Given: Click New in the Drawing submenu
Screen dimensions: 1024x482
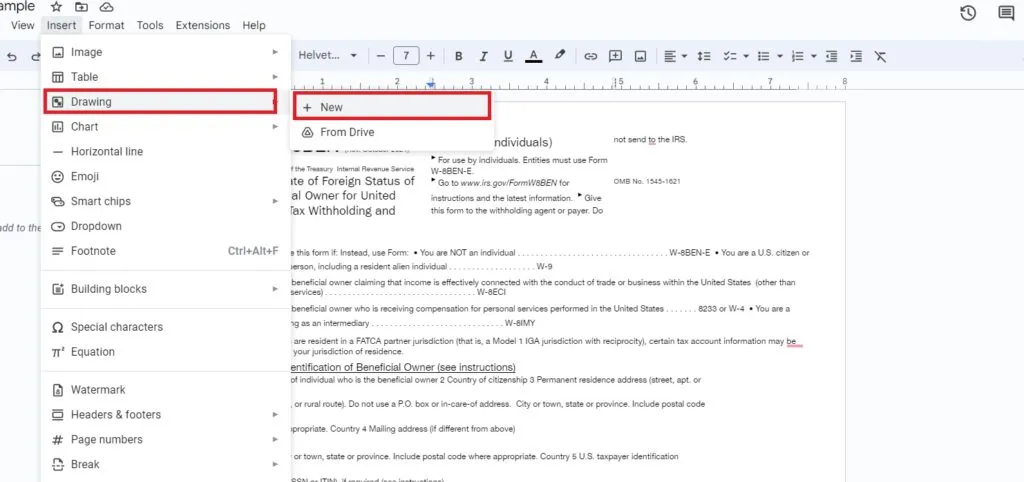Looking at the screenshot, I should (391, 107).
